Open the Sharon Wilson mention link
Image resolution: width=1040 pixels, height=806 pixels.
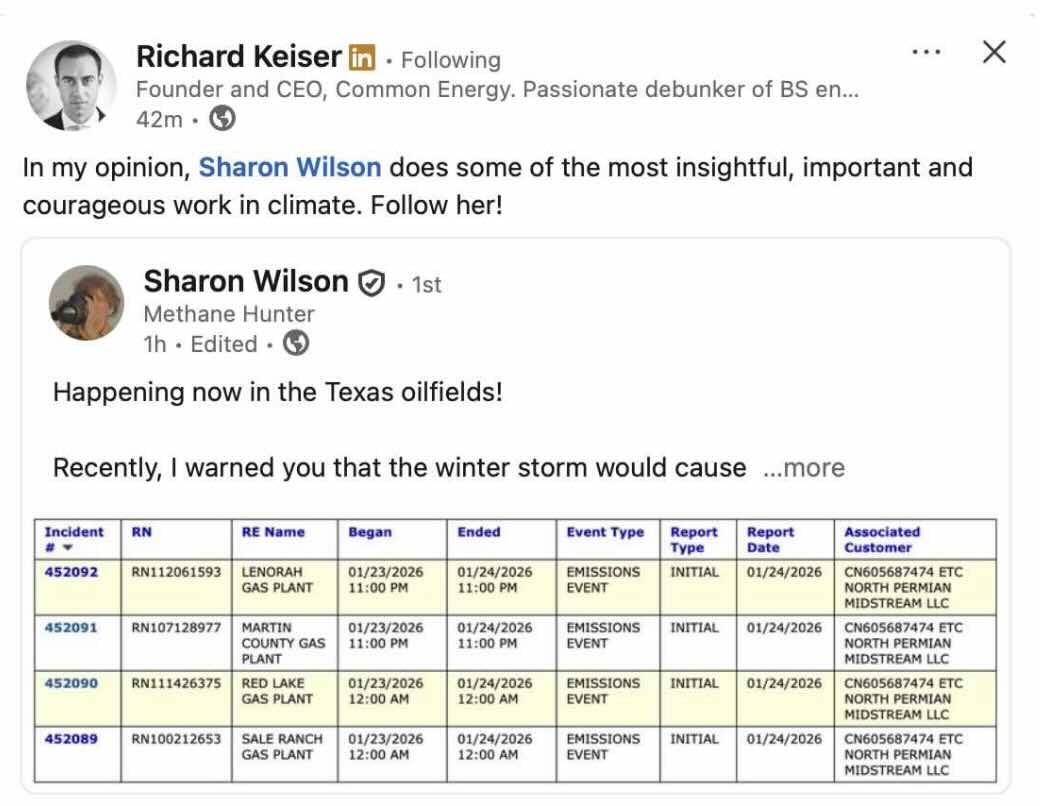[289, 167]
